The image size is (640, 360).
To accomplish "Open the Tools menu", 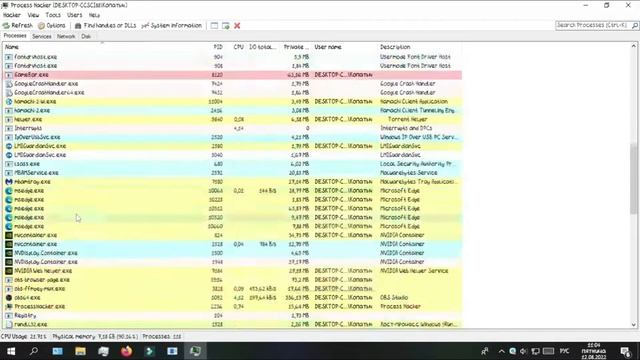I will 53,15.
